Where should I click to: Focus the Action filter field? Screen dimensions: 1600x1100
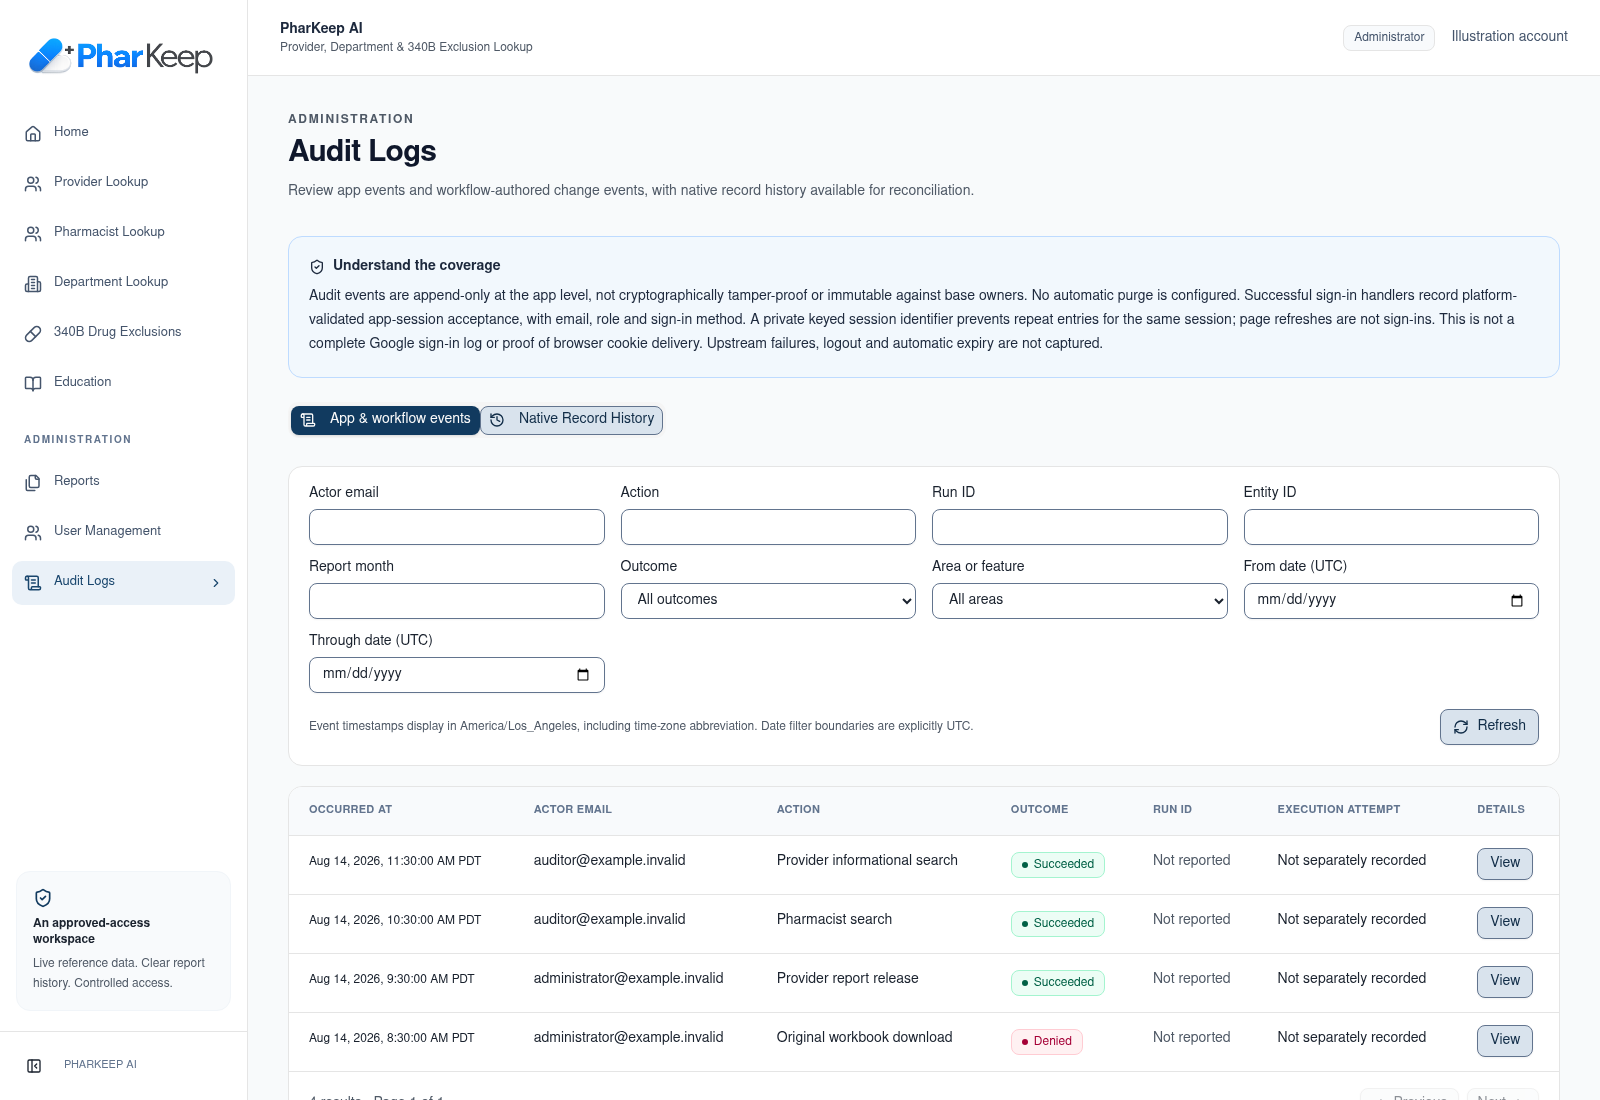(768, 527)
